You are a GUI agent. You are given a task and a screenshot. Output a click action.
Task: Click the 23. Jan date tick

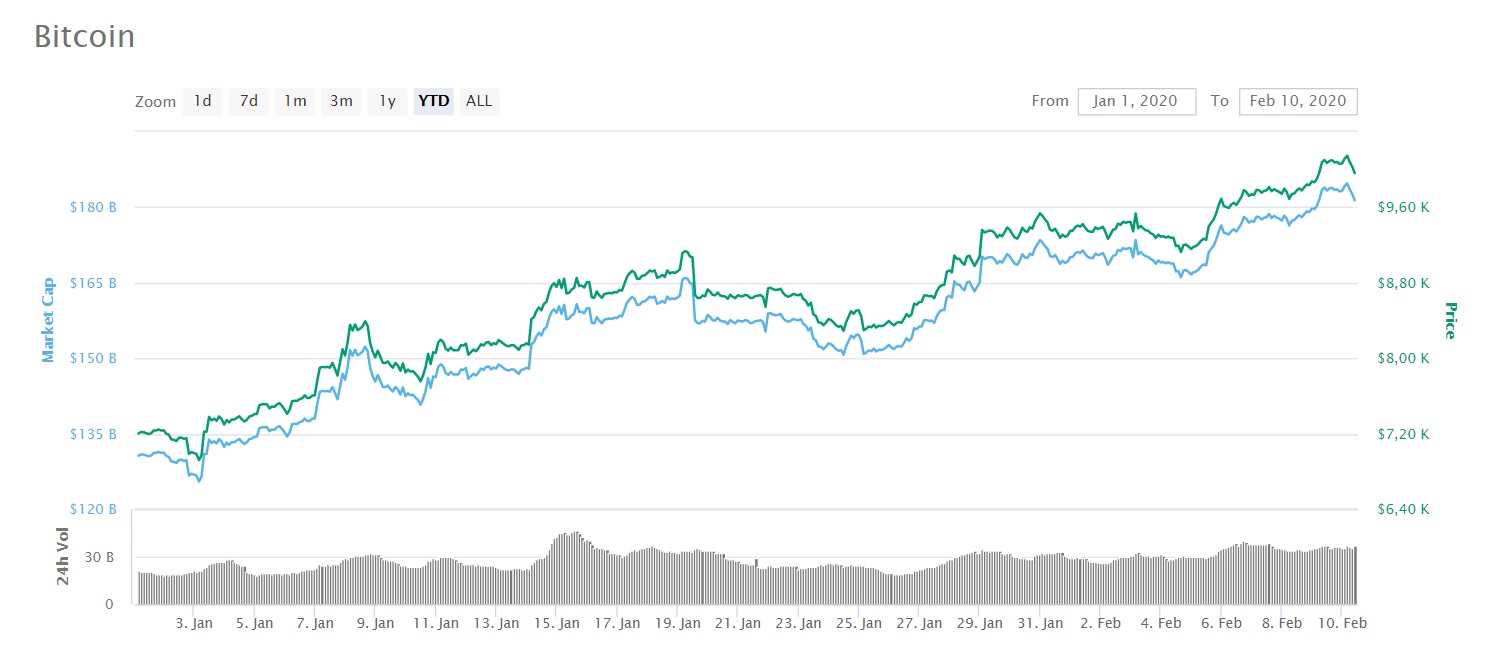[x=798, y=623]
